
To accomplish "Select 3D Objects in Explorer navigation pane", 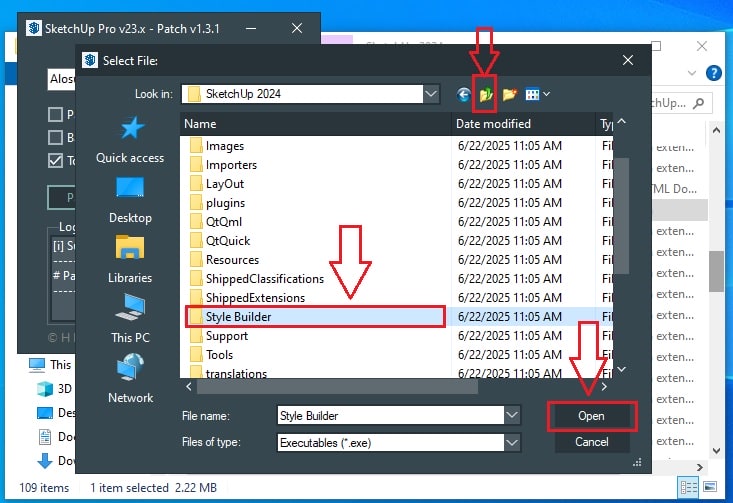I will pyautogui.click(x=55, y=389).
